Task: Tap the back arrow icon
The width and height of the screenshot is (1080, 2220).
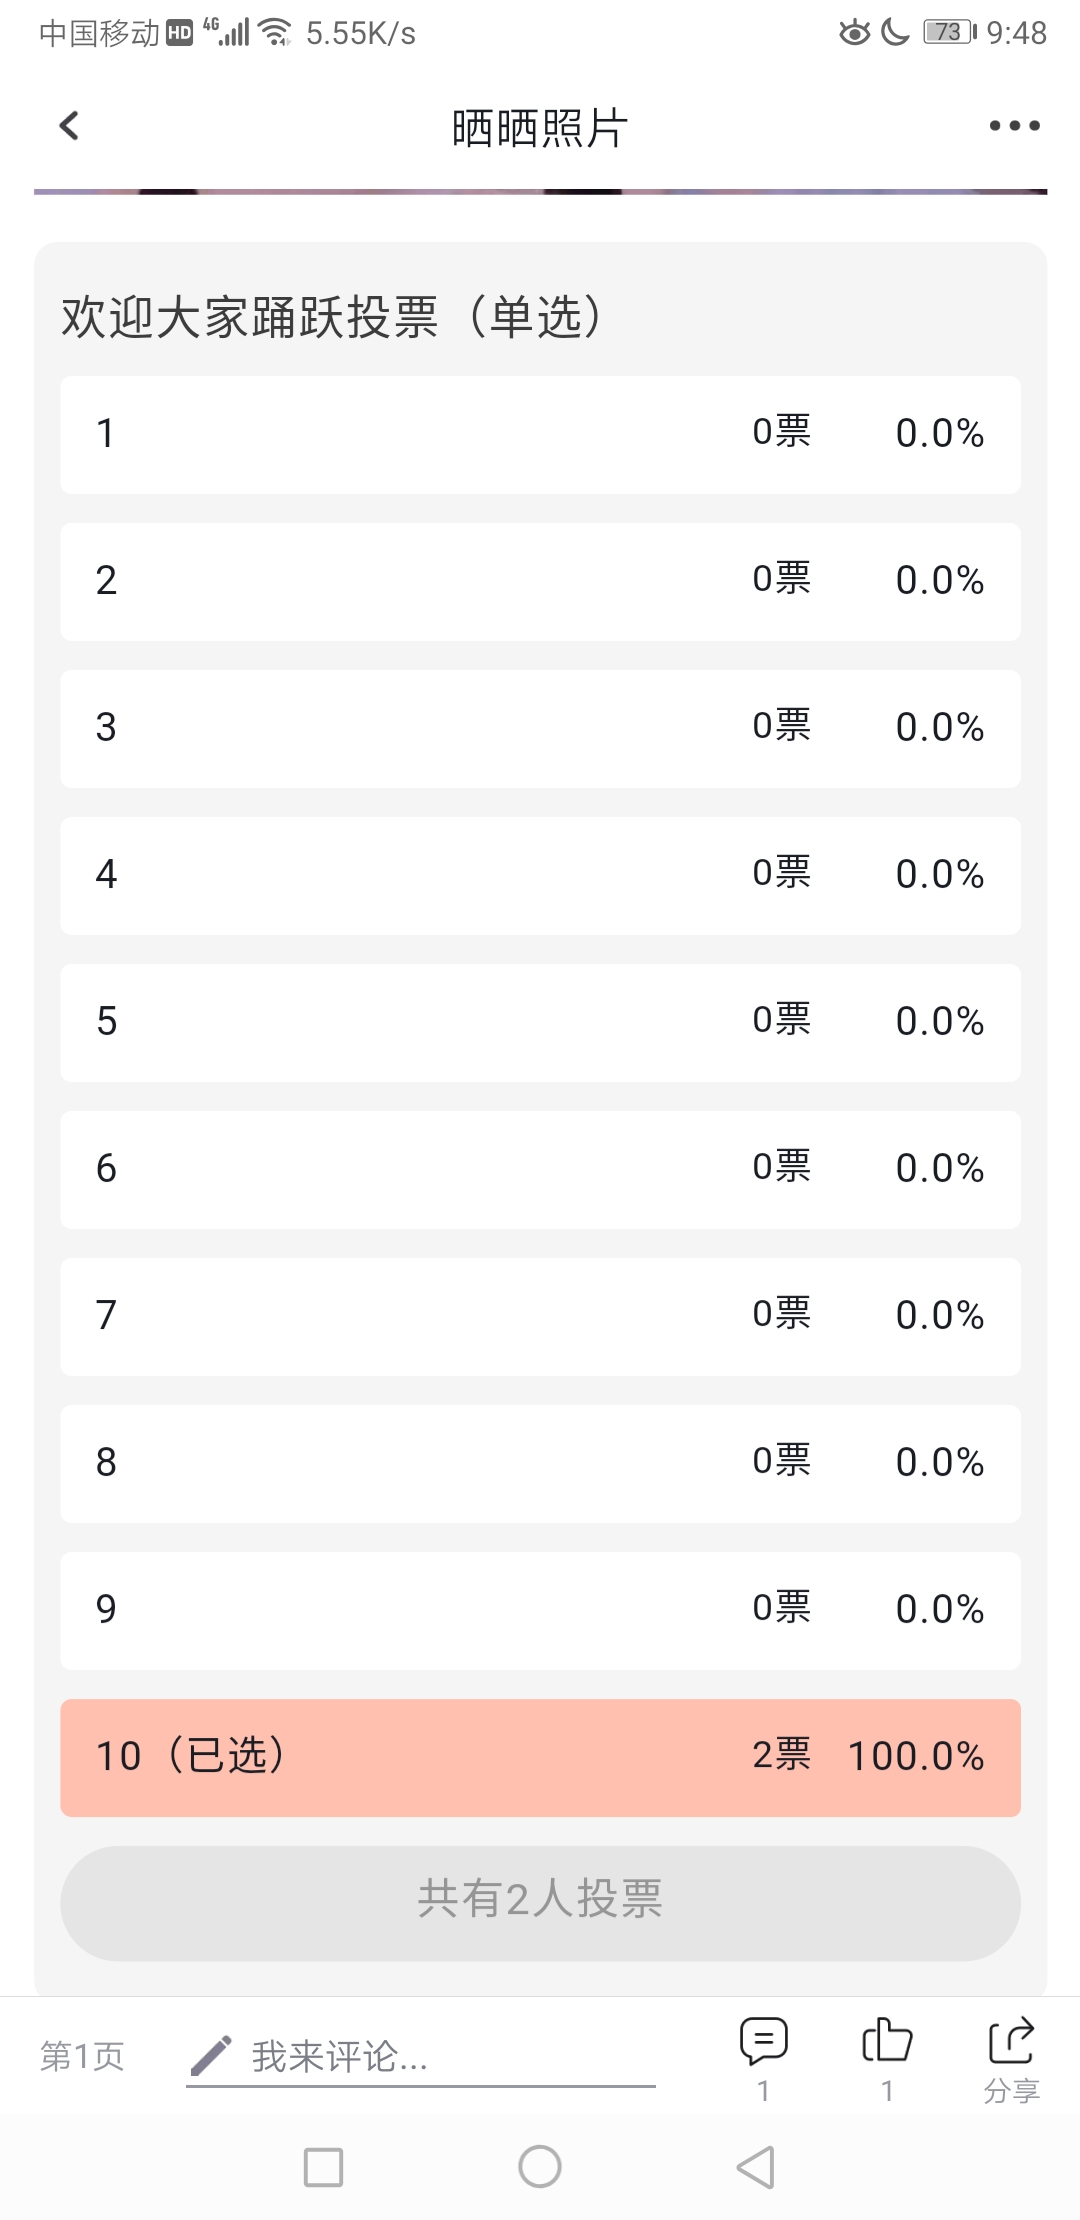Action: coord(68,126)
